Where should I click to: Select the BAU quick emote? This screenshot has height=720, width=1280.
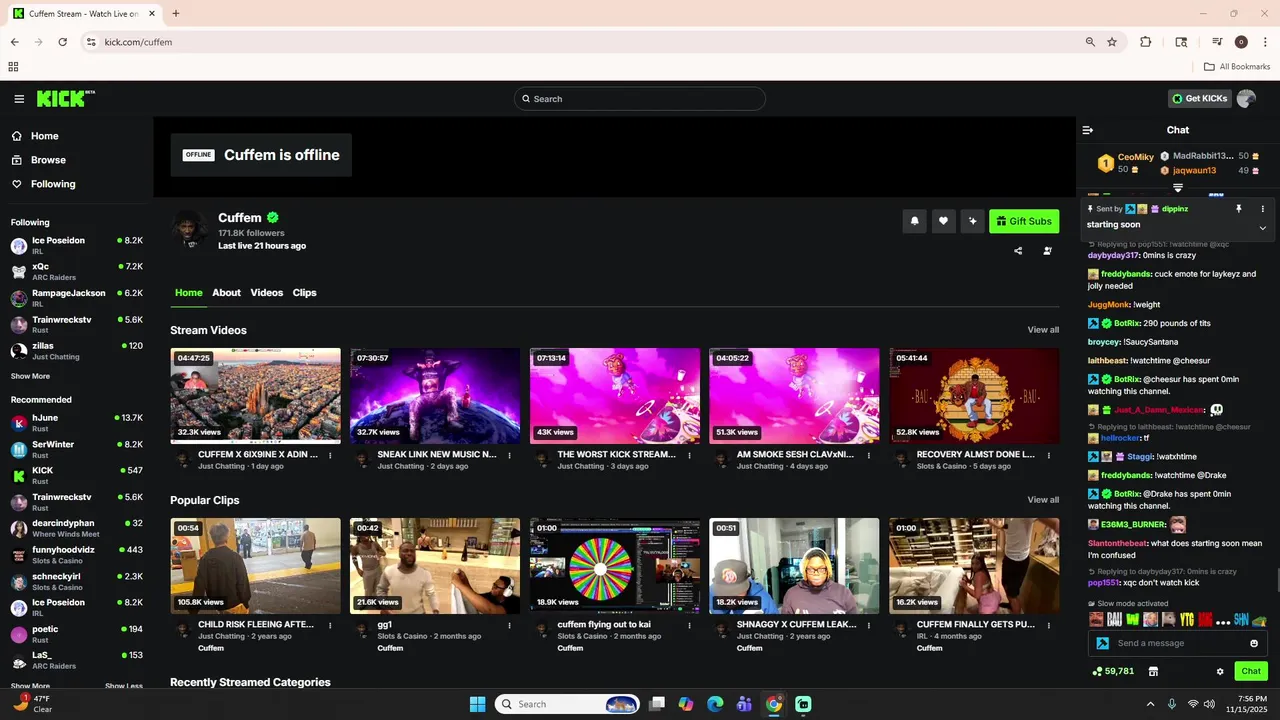tap(1114, 620)
